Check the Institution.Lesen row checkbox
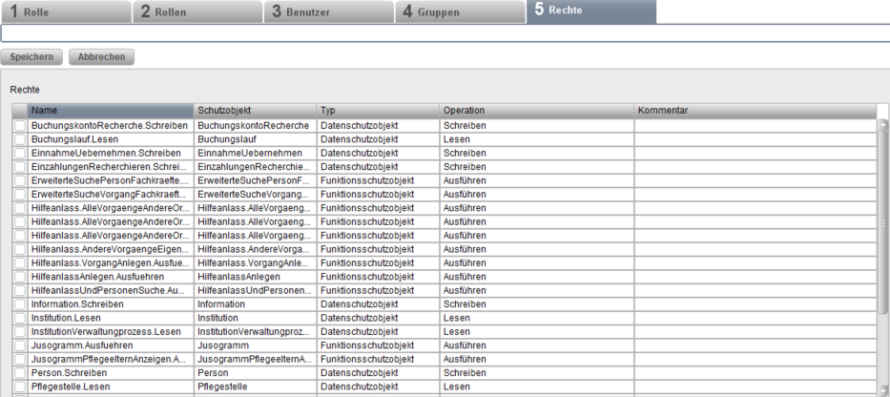890x397 pixels. pyautogui.click(x=20, y=317)
